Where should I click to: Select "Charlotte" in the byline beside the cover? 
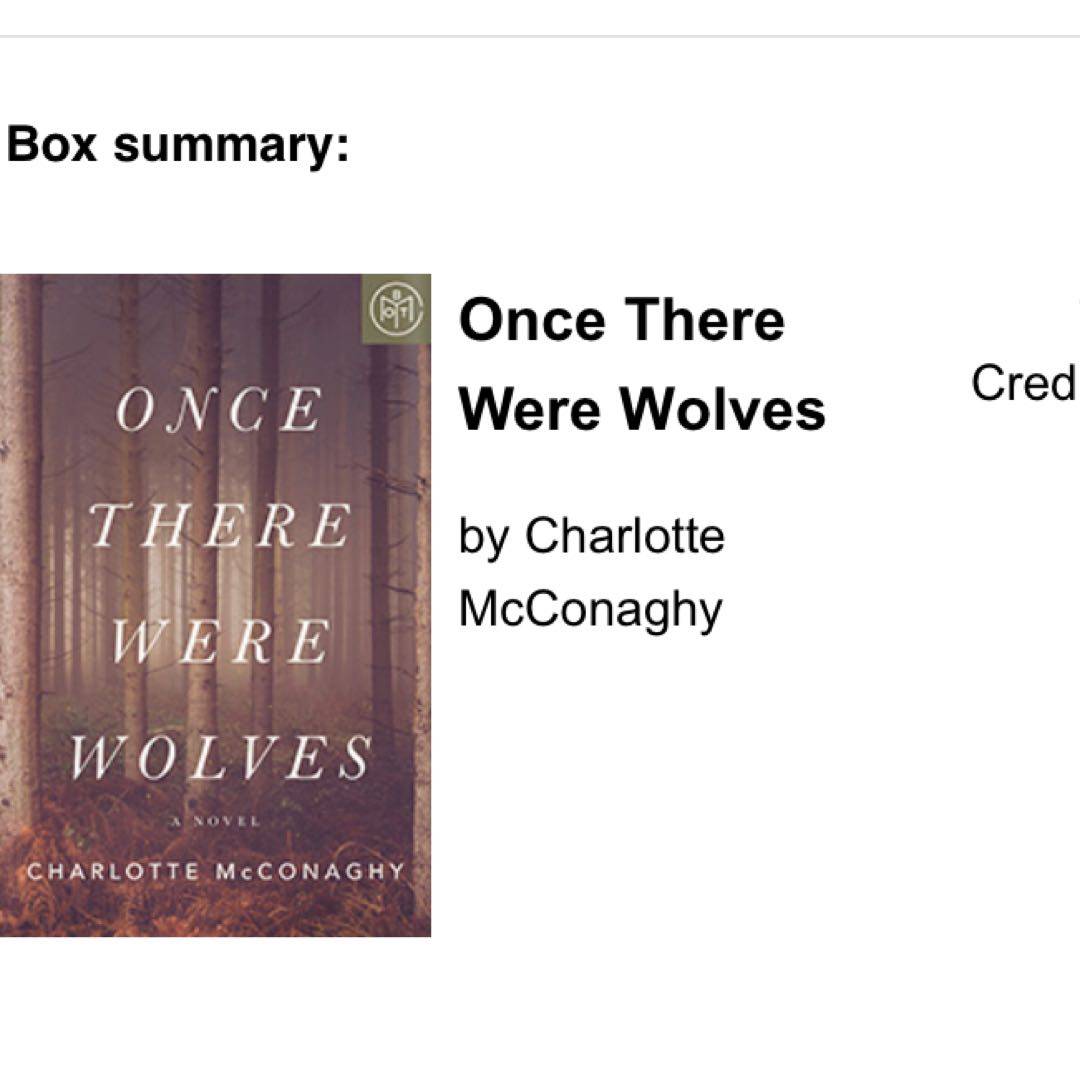click(x=624, y=536)
